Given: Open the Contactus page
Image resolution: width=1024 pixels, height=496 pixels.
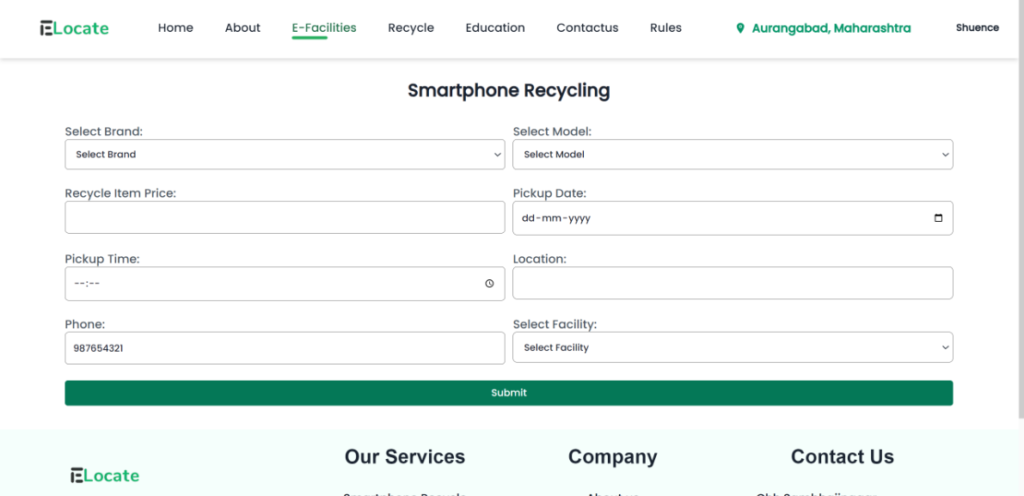Looking at the screenshot, I should (x=587, y=28).
